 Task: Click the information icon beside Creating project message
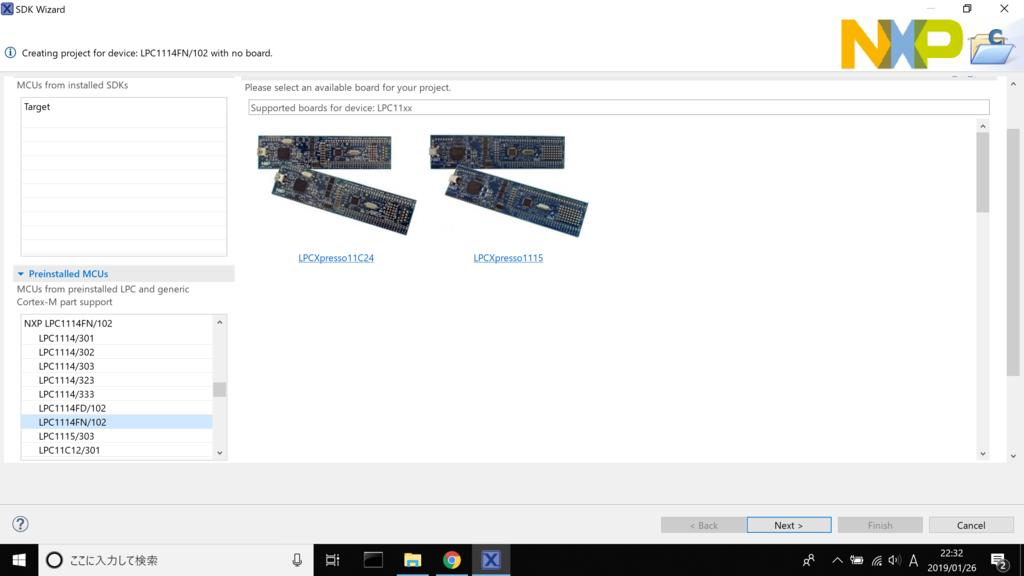coord(10,53)
